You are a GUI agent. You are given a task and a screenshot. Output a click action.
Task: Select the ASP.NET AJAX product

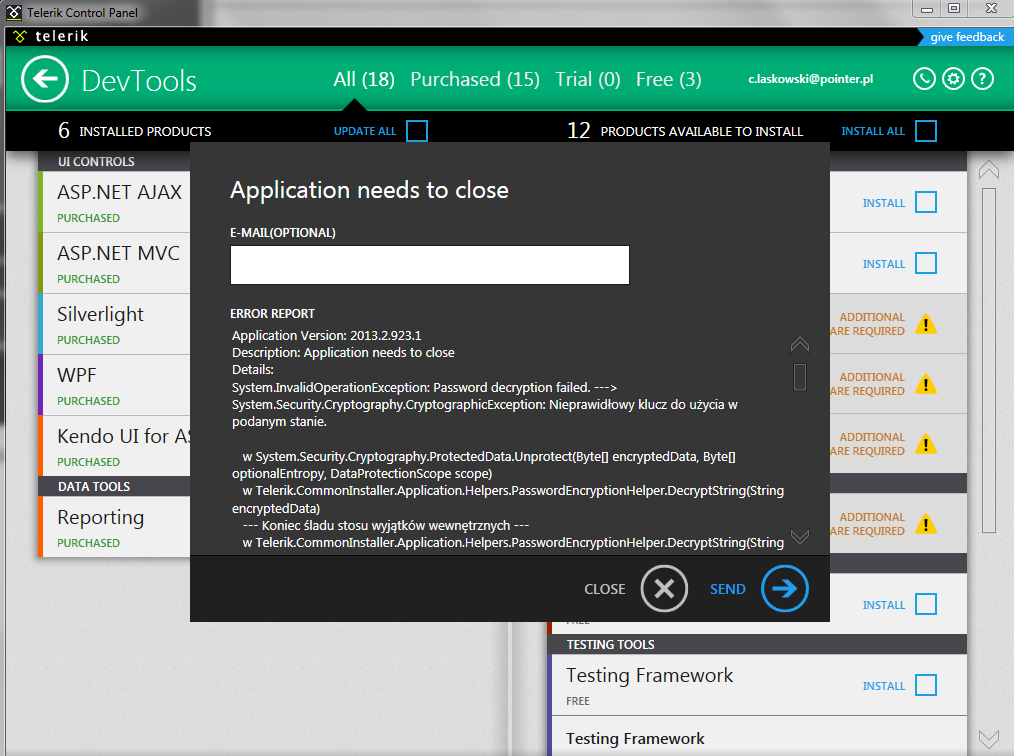tap(114, 202)
